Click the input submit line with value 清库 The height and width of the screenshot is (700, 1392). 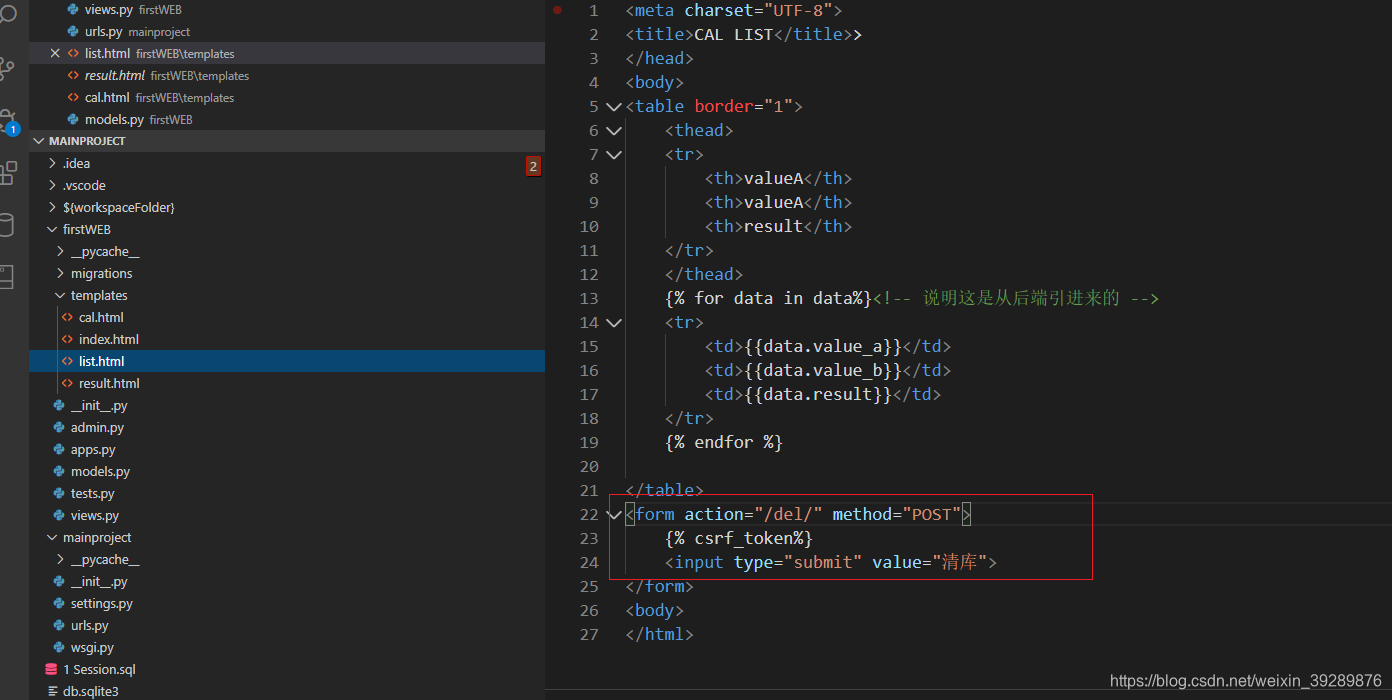[831, 562]
